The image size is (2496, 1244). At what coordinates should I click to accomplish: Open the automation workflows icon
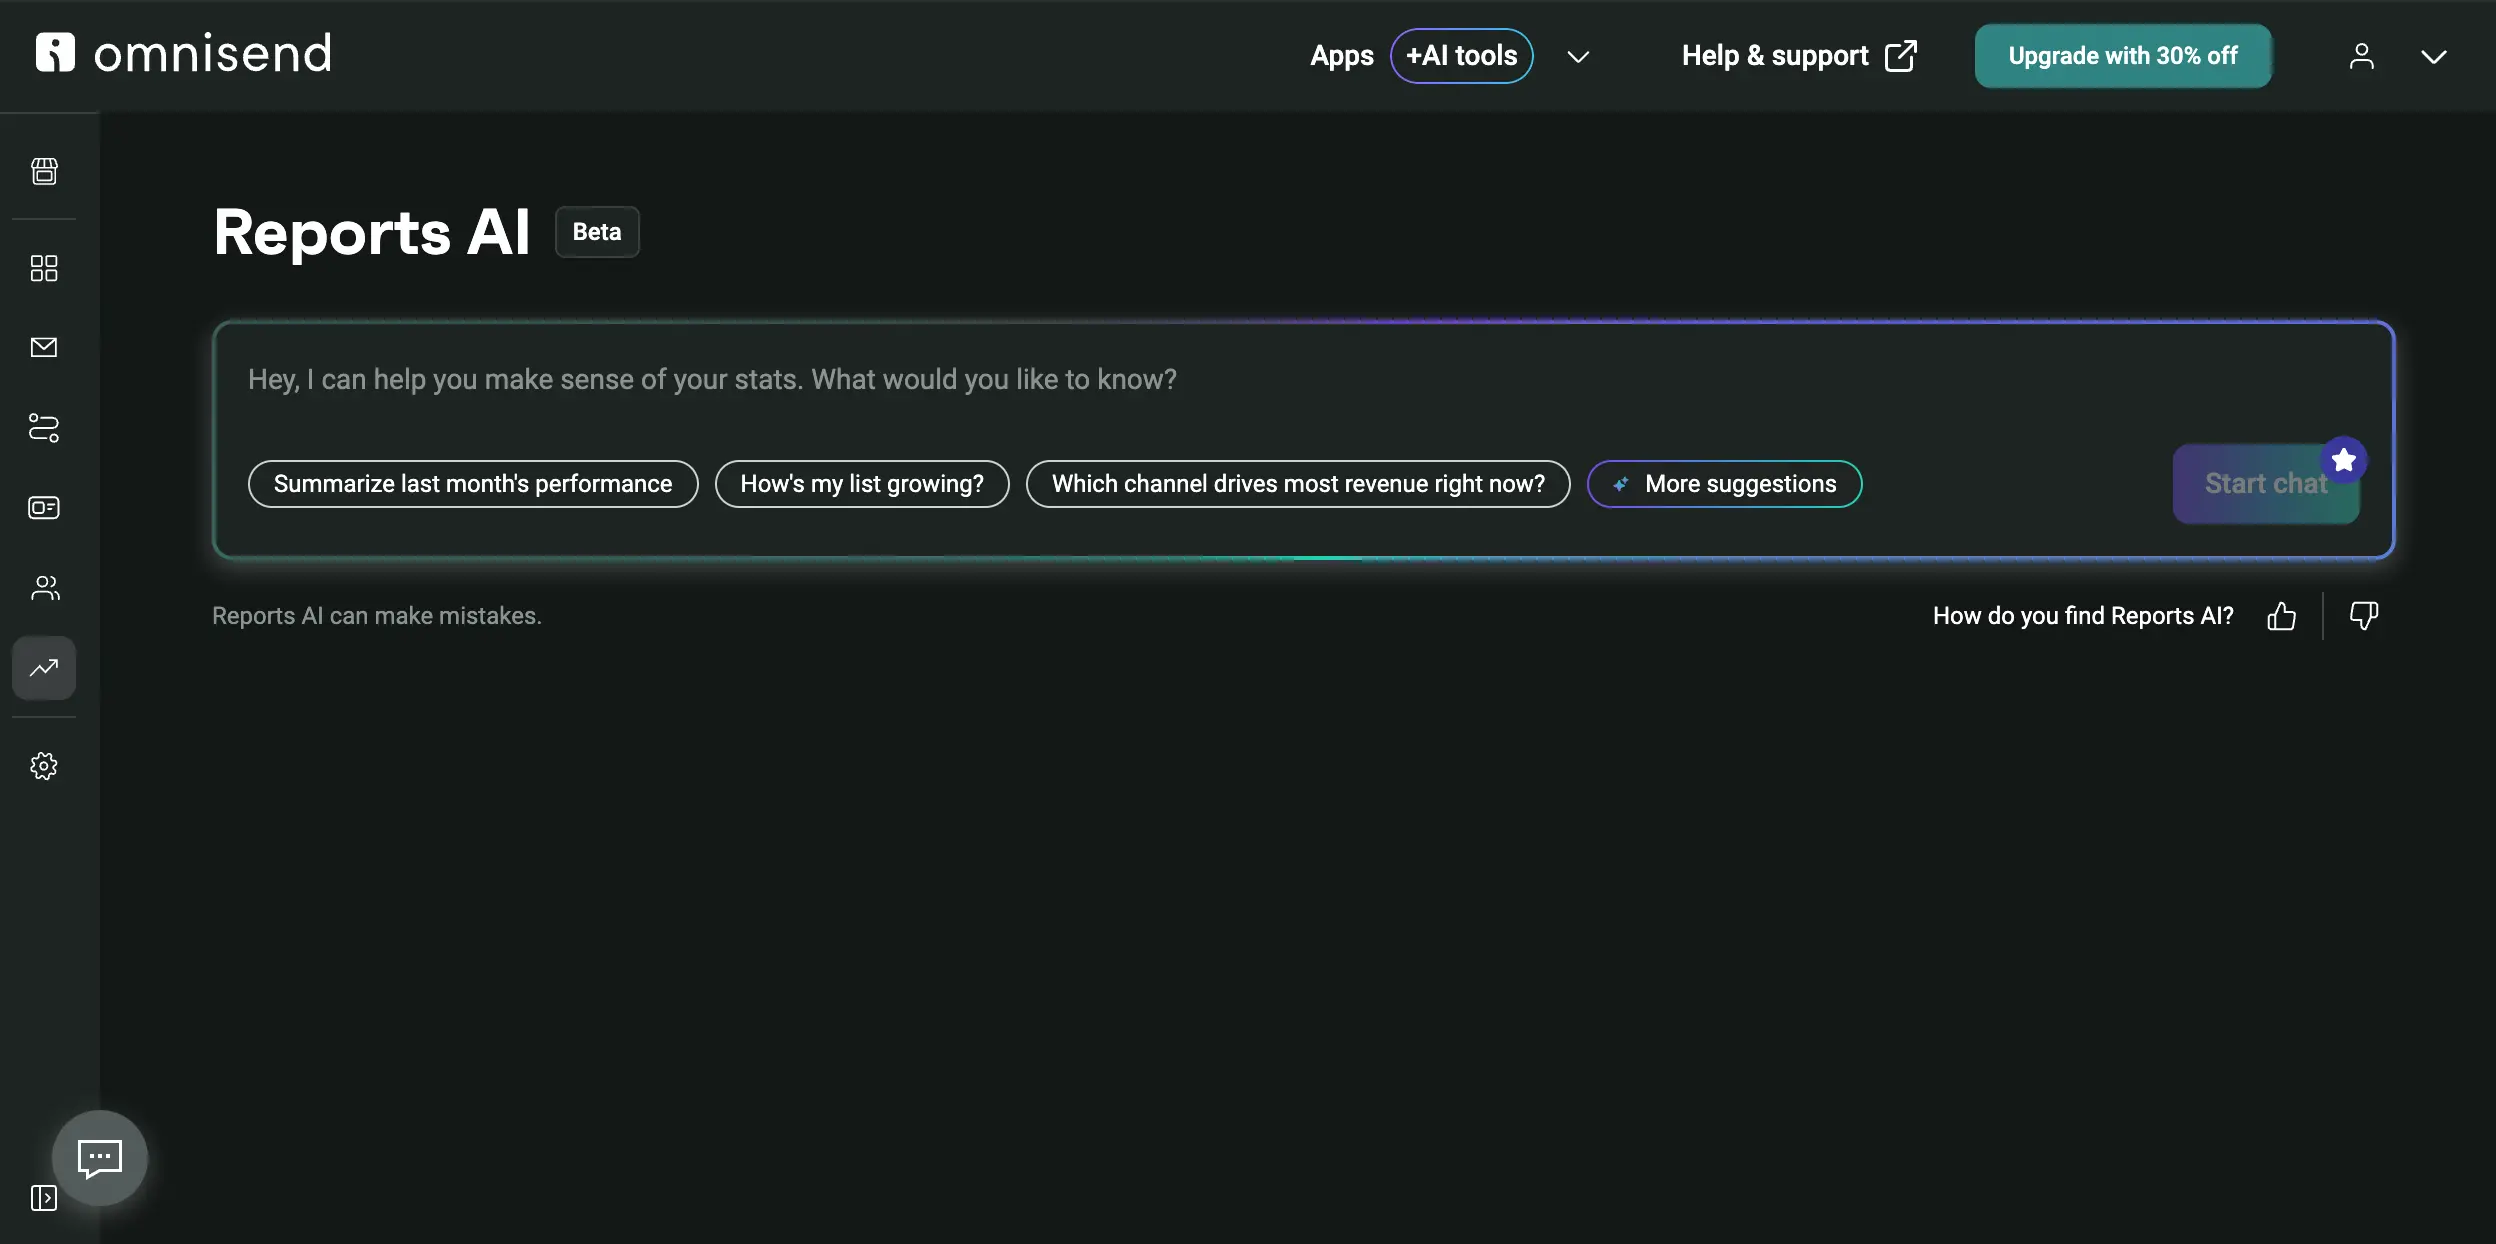(44, 428)
